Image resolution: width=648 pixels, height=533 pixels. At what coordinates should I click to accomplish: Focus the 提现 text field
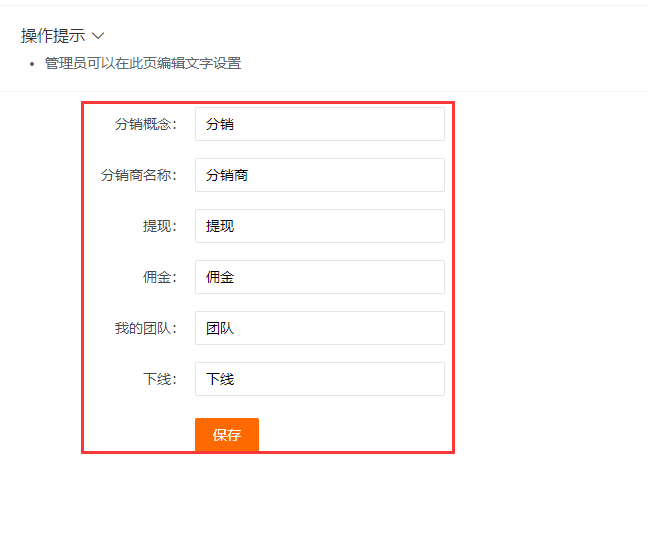[320, 226]
